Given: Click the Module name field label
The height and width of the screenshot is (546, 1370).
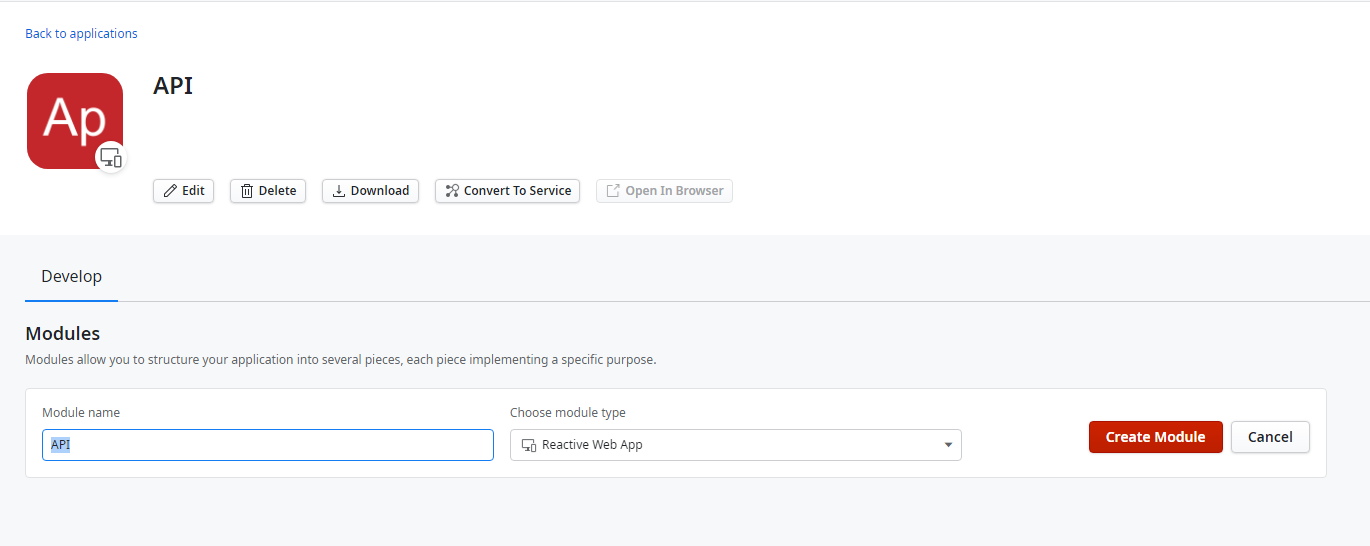Looking at the screenshot, I should click(x=81, y=413).
